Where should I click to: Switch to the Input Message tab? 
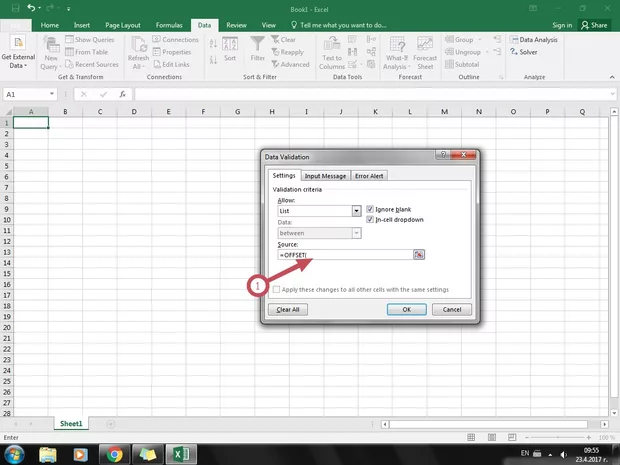point(325,176)
